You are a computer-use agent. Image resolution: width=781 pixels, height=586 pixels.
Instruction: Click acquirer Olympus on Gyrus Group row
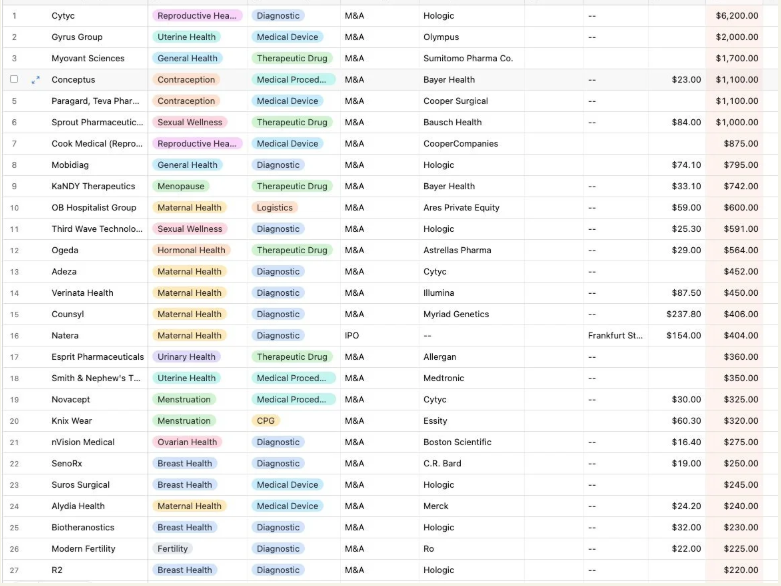click(x=441, y=37)
